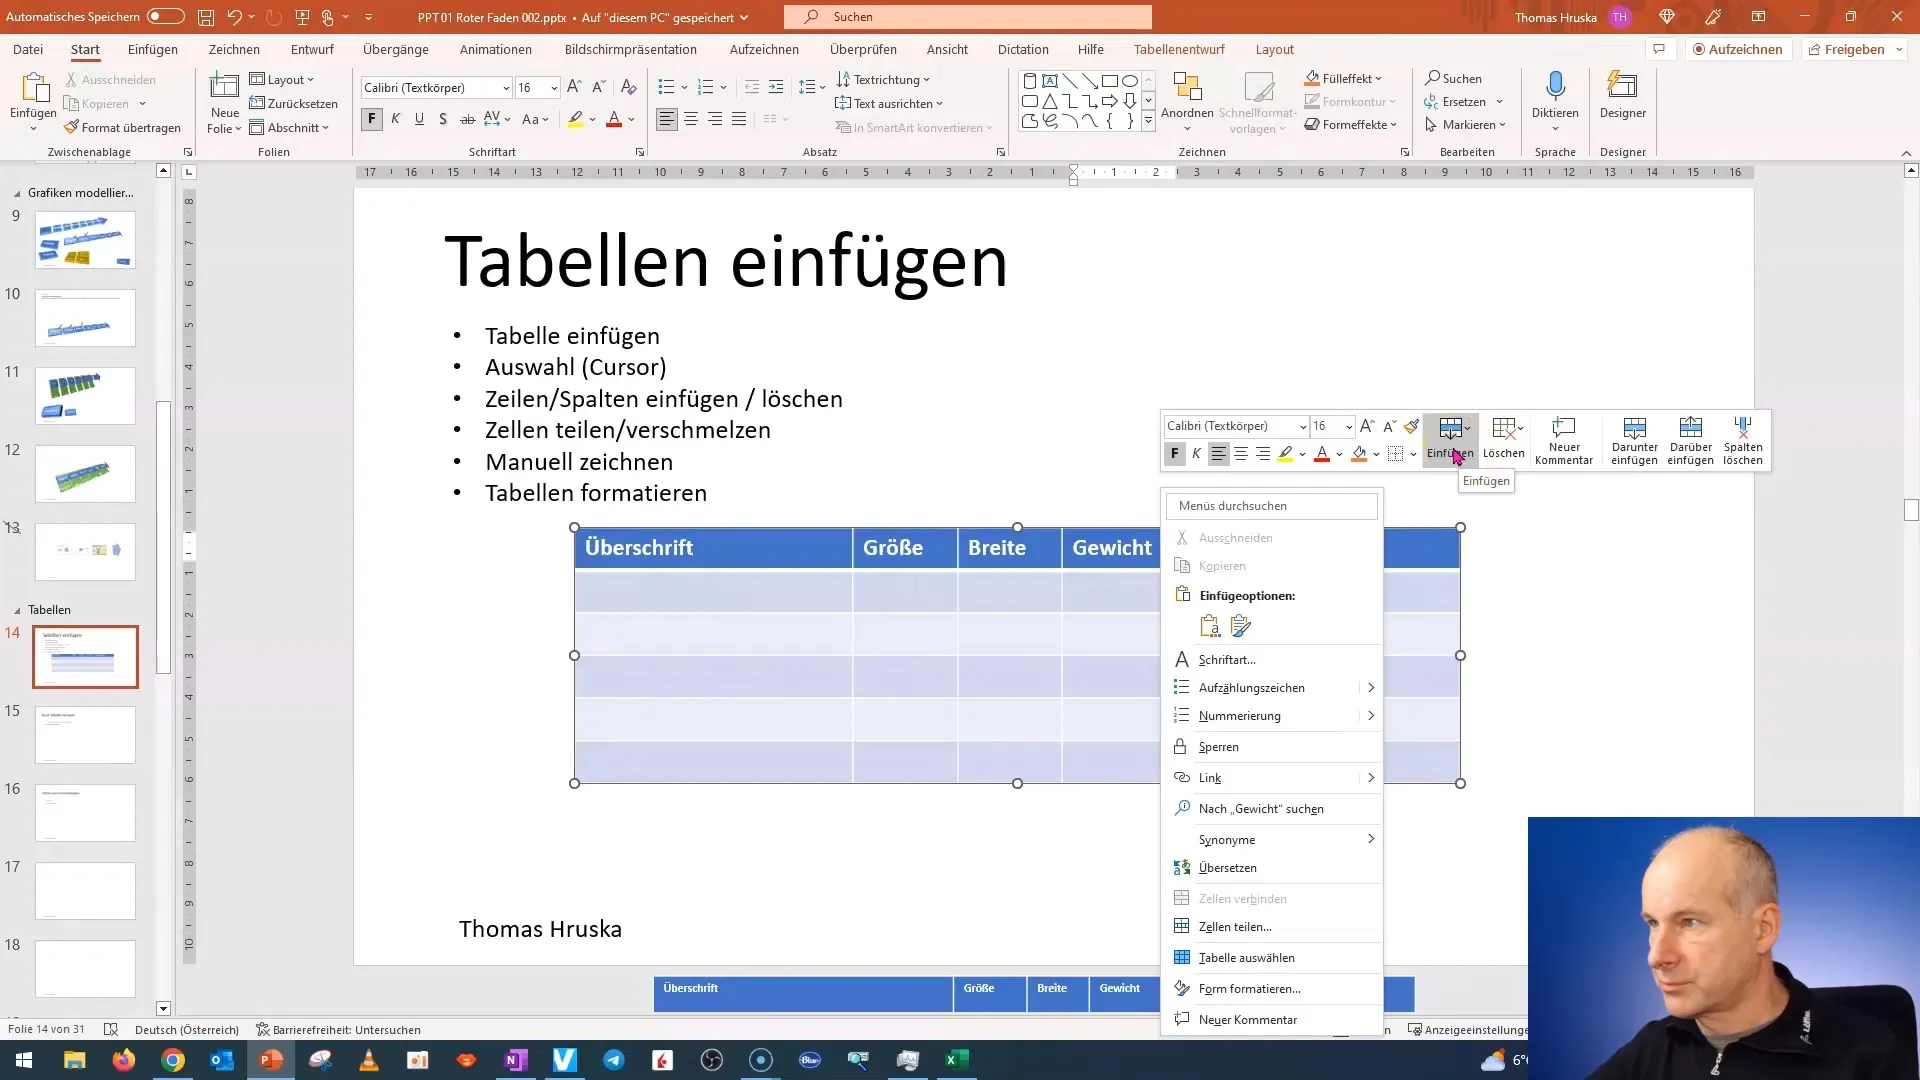Open the Layout ribbon tab
This screenshot has width=1920, height=1080.
pyautogui.click(x=1274, y=49)
